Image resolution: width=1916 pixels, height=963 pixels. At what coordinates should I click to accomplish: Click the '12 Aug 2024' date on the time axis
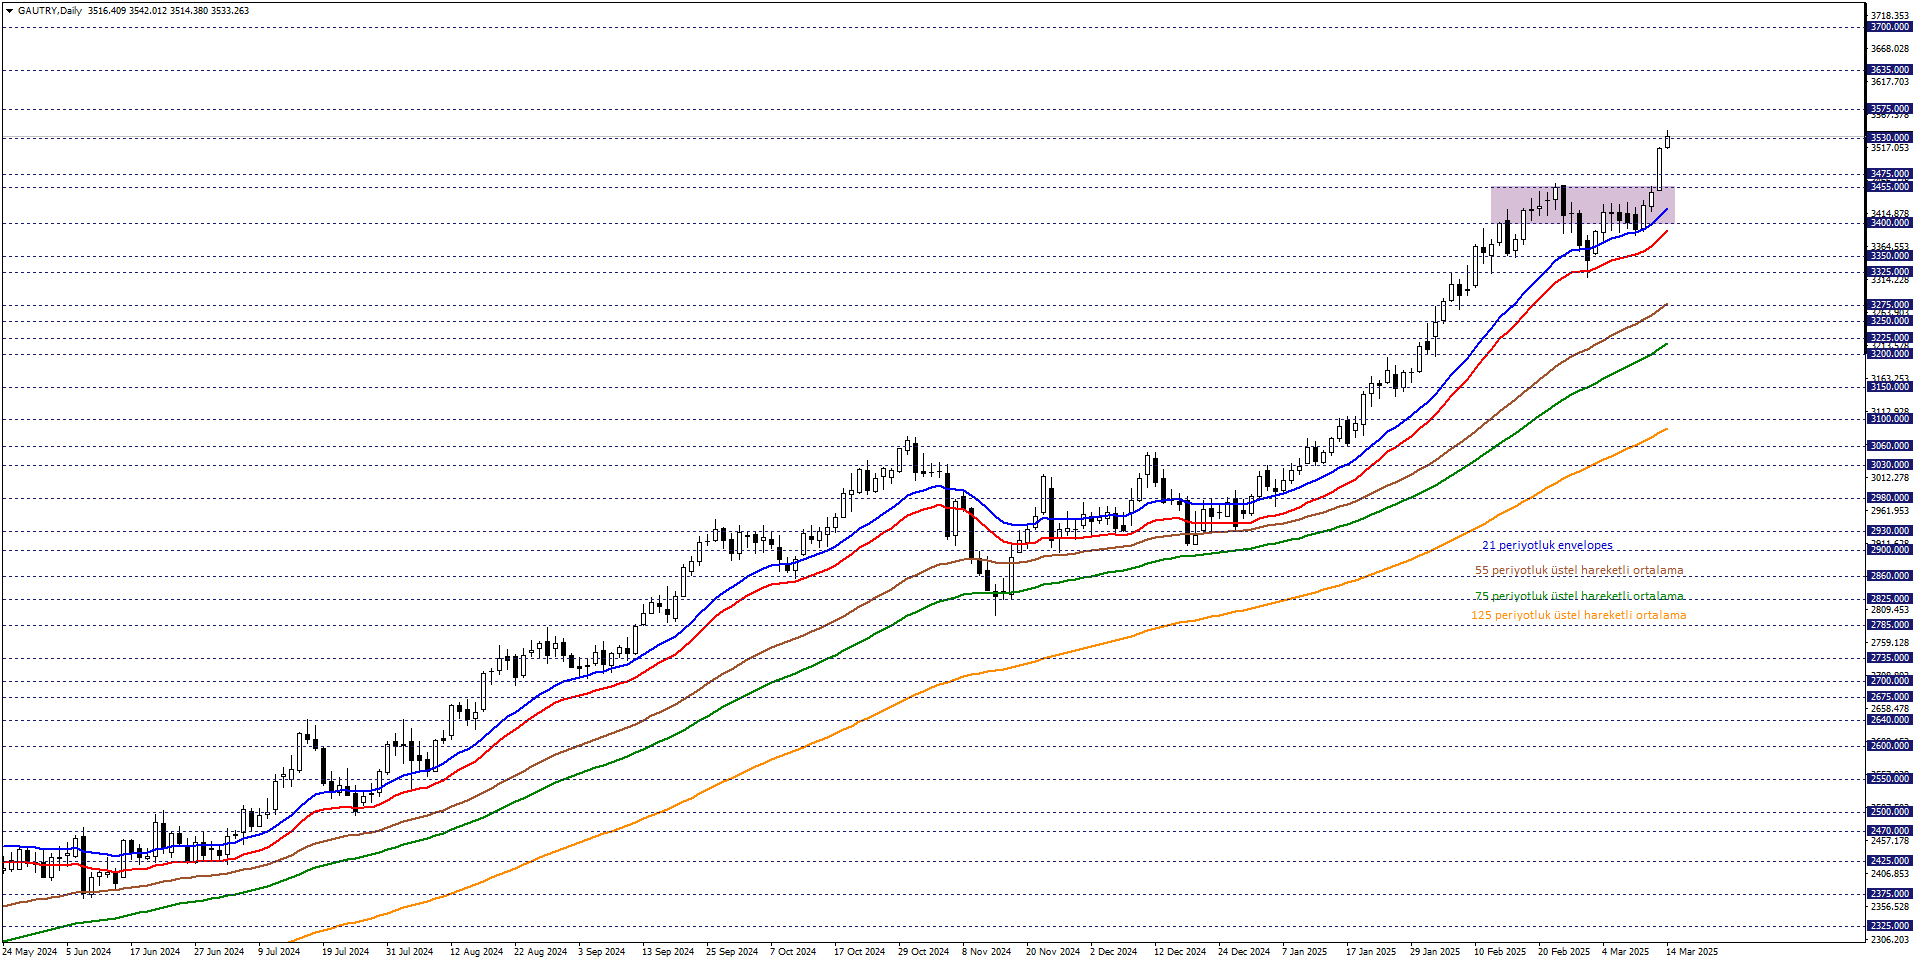pyautogui.click(x=476, y=952)
